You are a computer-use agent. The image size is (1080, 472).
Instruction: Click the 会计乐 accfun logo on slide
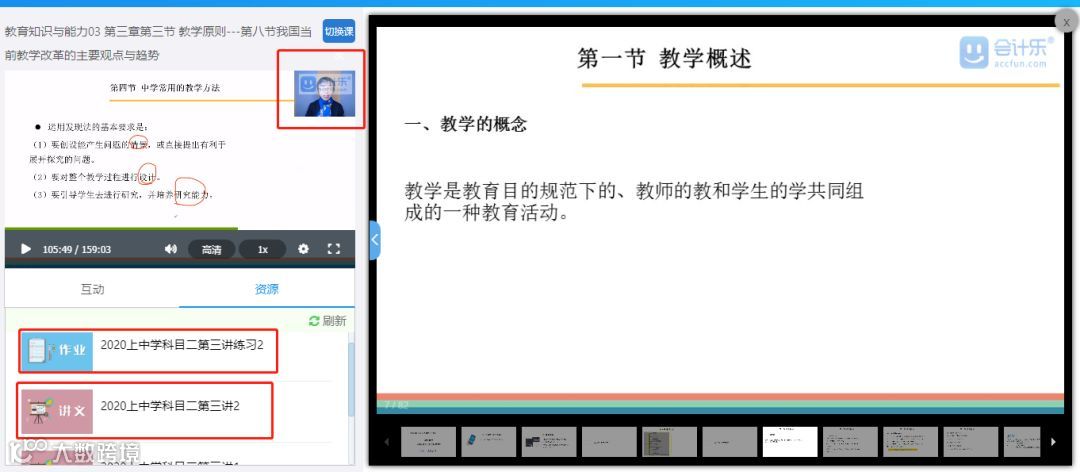point(1007,52)
